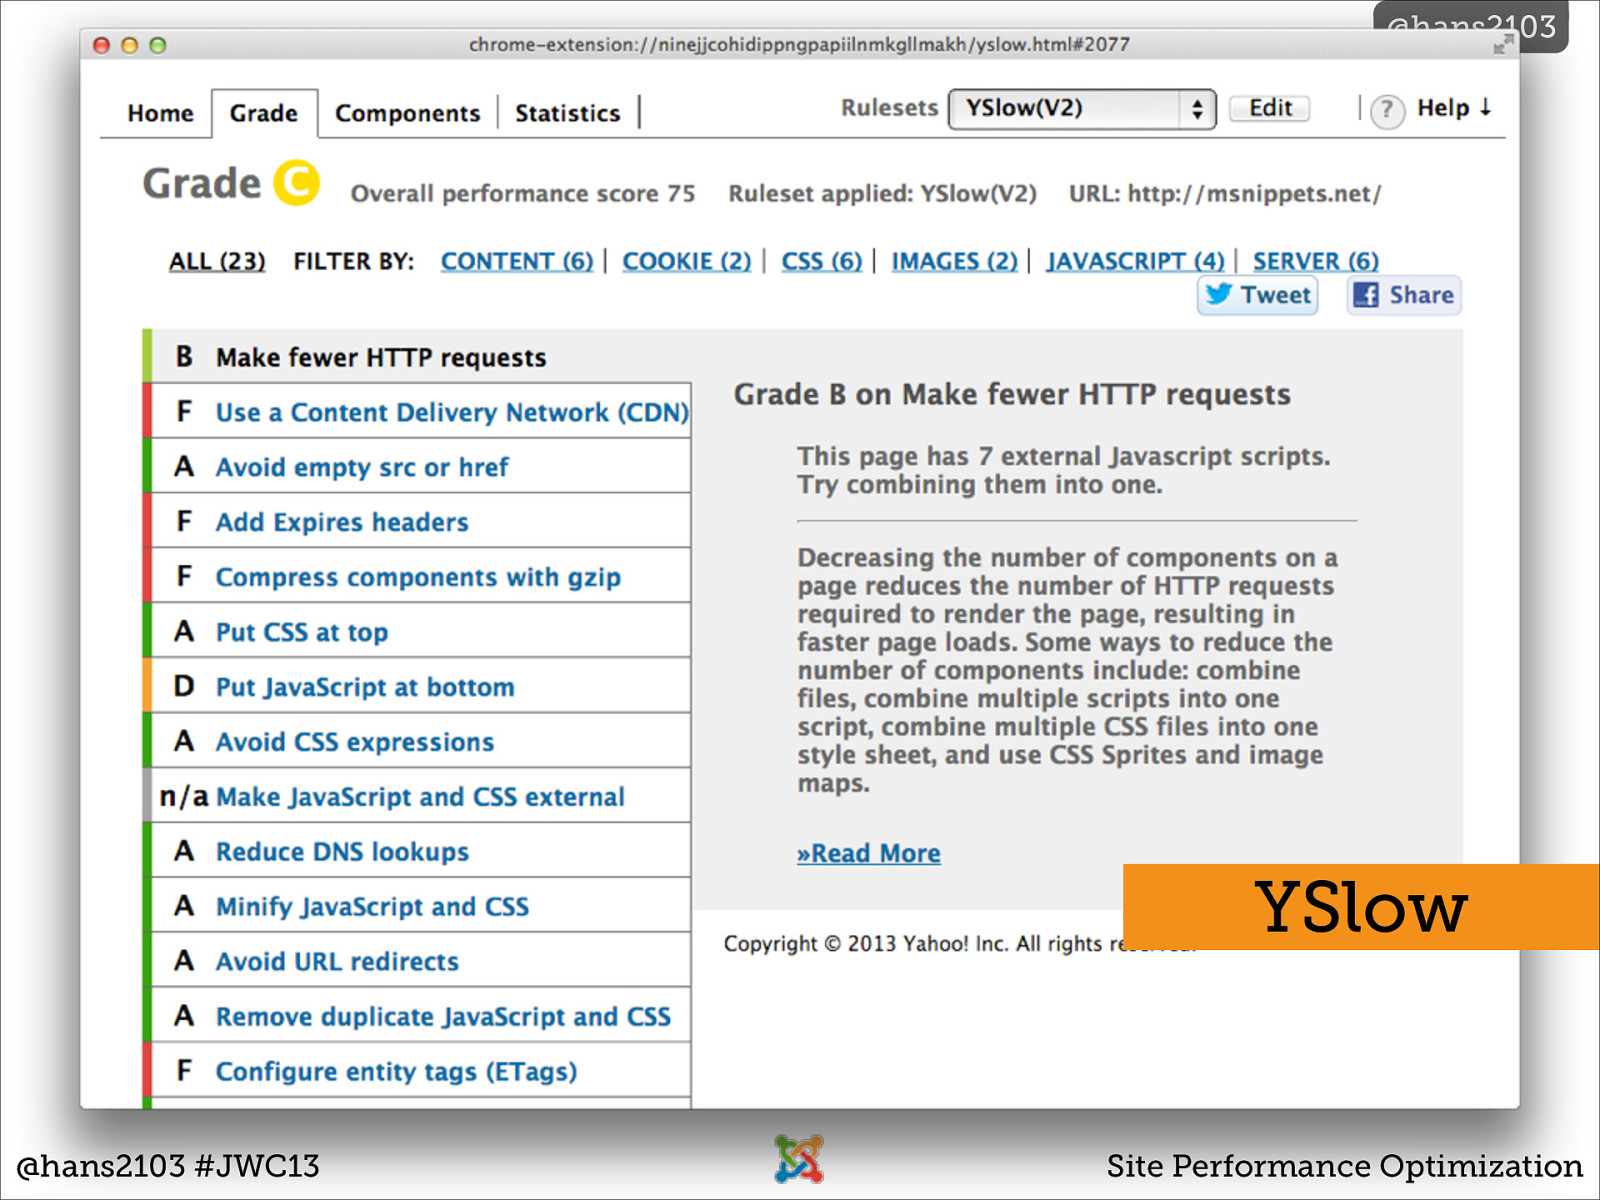This screenshot has width=1600, height=1200.
Task: Select Remove duplicate JavaScript and CSS rule
Action: coord(417,1016)
